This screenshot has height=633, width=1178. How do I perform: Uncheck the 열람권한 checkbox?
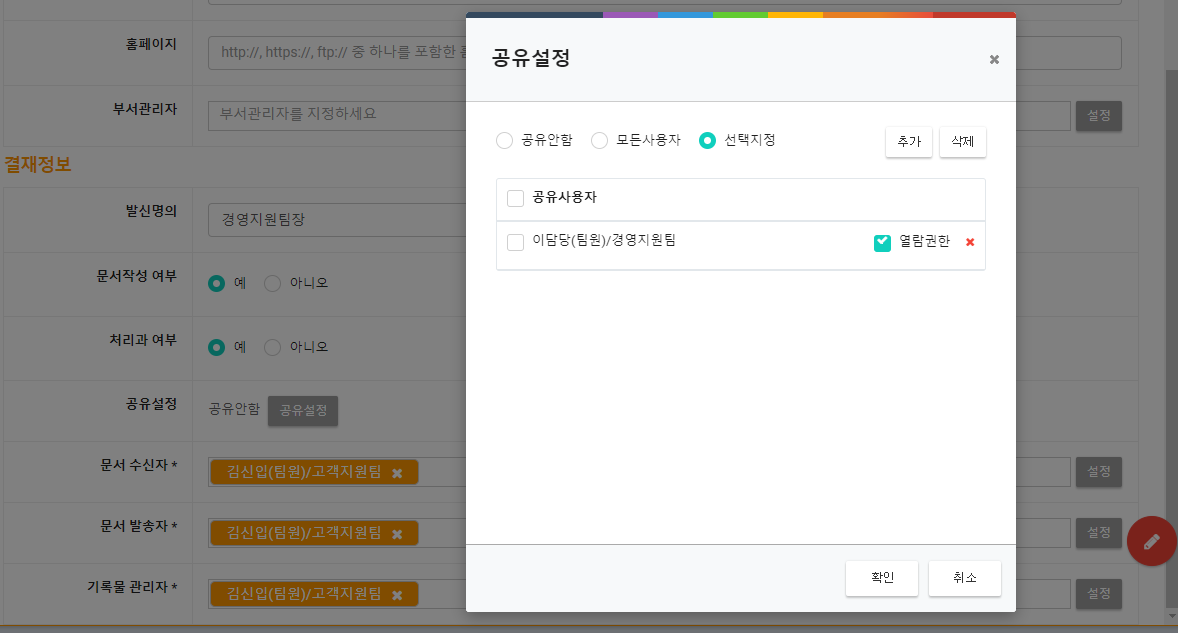pos(882,242)
